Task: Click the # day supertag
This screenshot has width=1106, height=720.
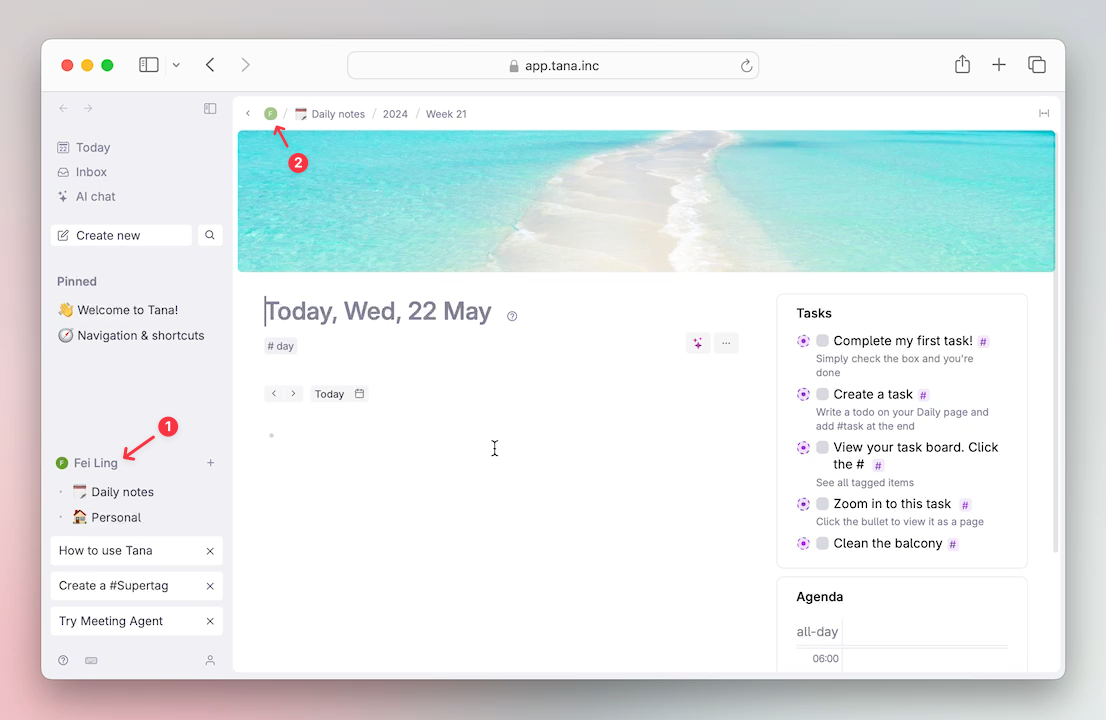Action: pos(281,346)
